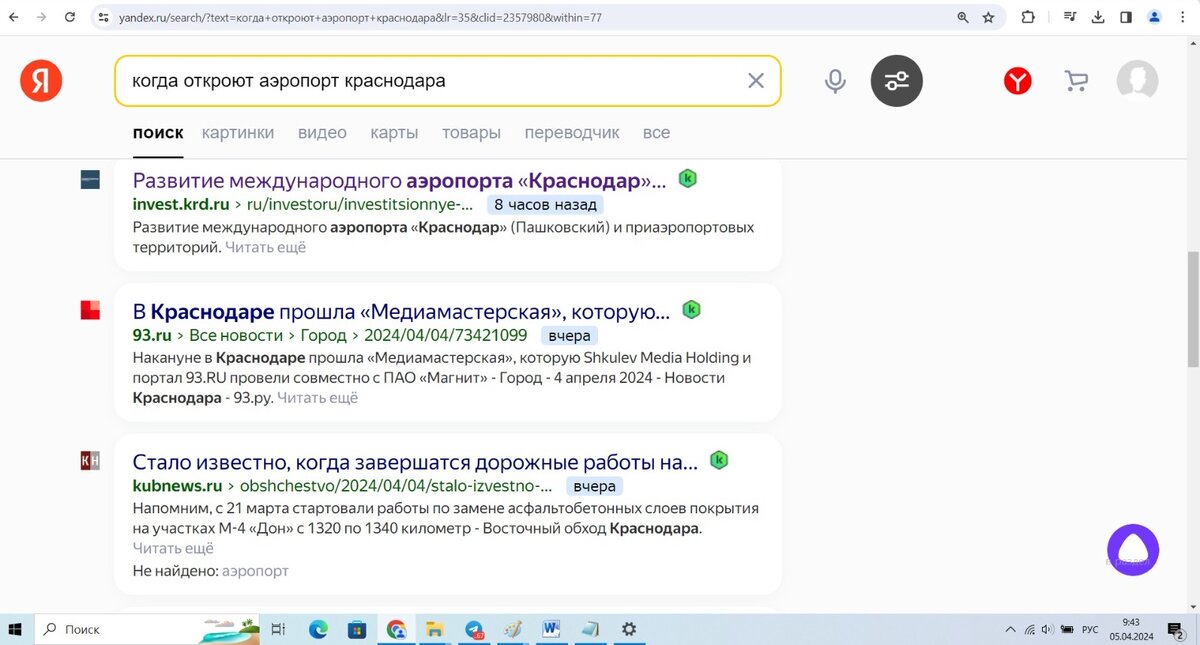Click the green shield badge on kubnews.ru result
1200x645 pixels.
(719, 460)
